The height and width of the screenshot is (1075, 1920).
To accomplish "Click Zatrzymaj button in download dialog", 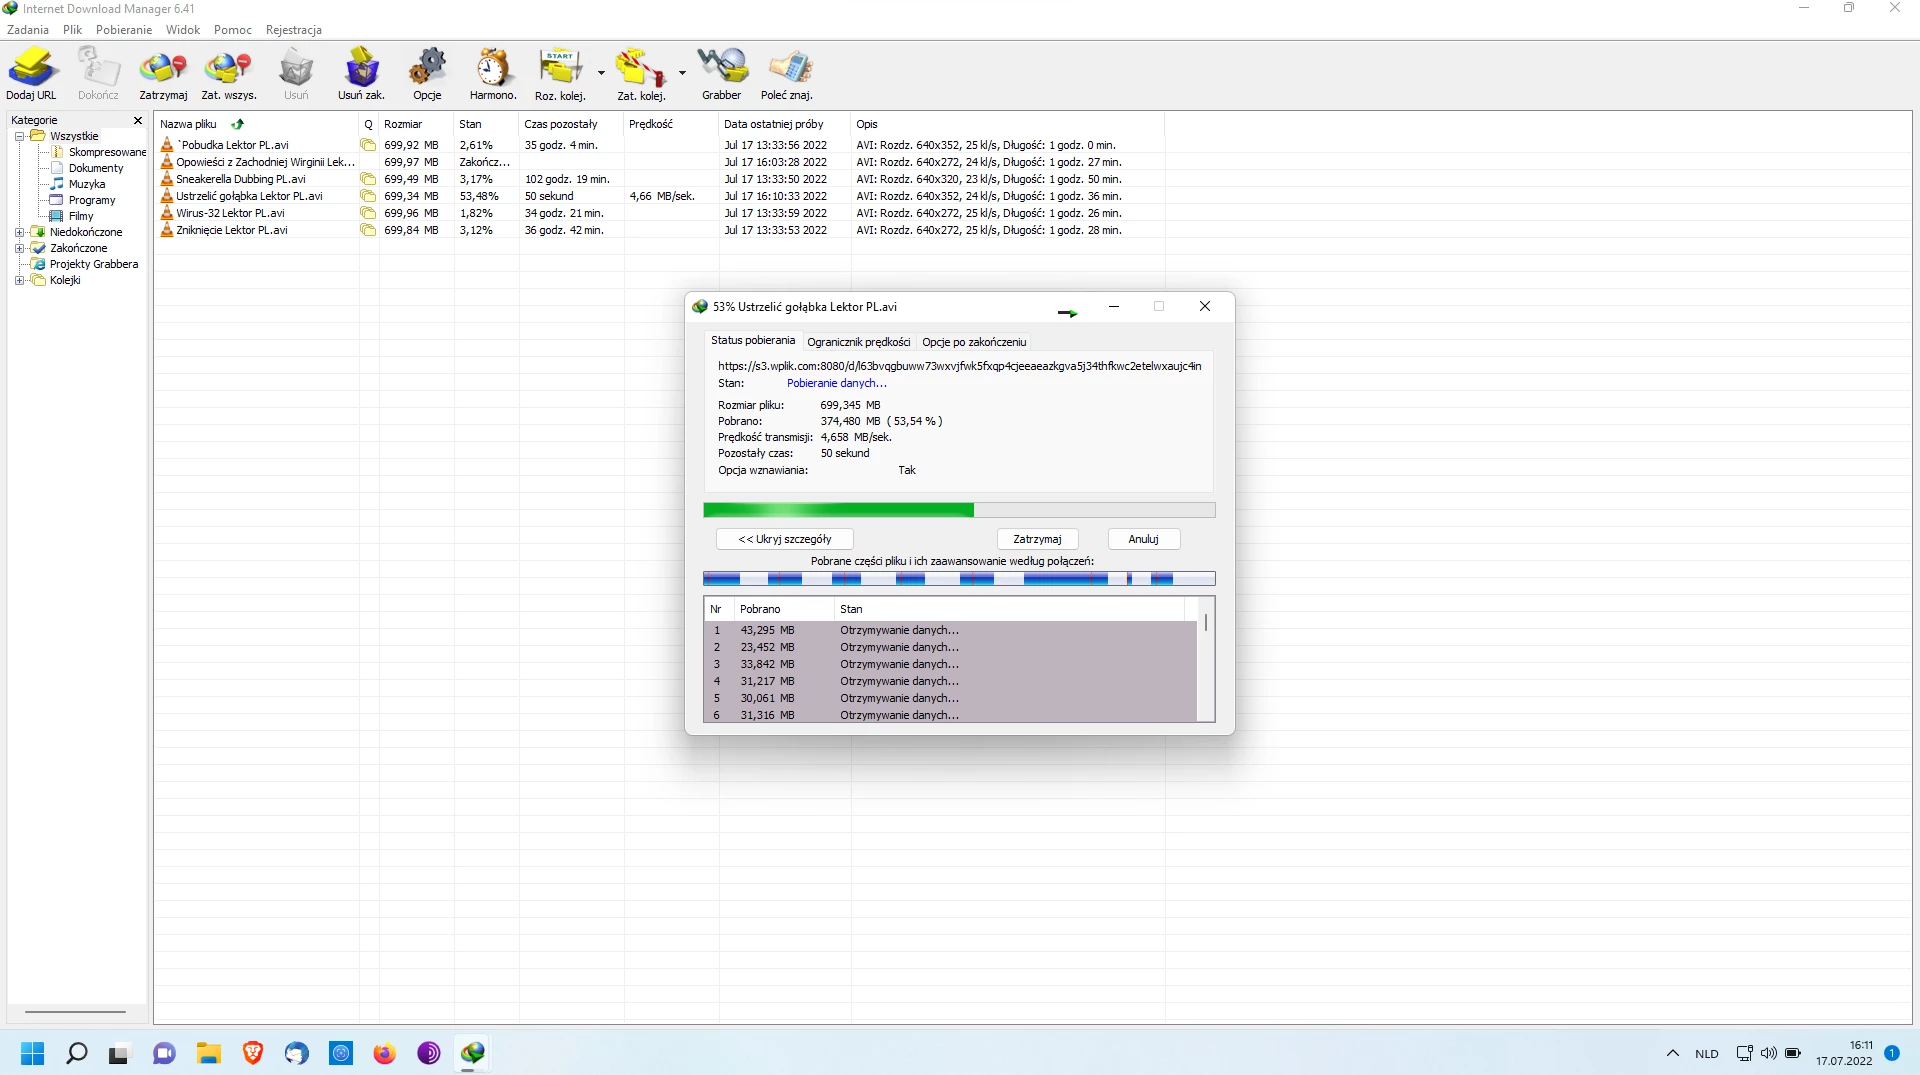I will (1037, 539).
